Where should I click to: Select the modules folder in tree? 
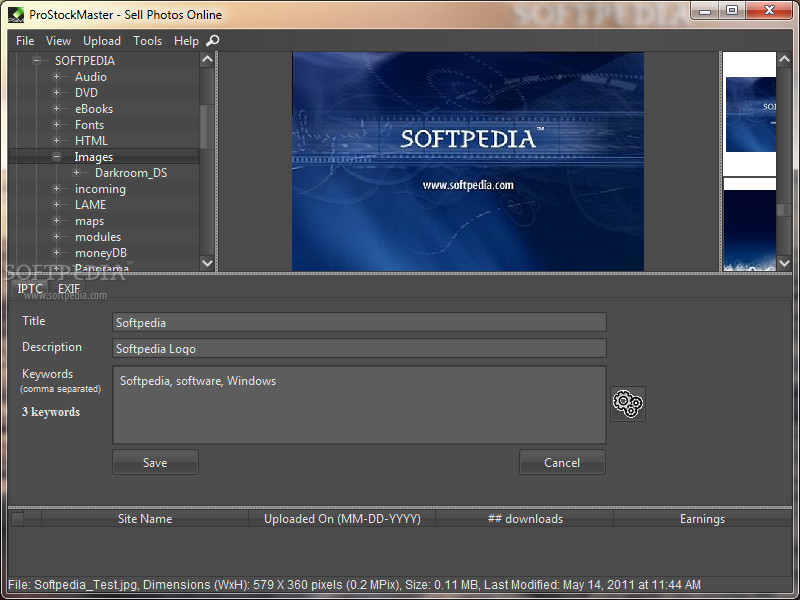tap(98, 237)
